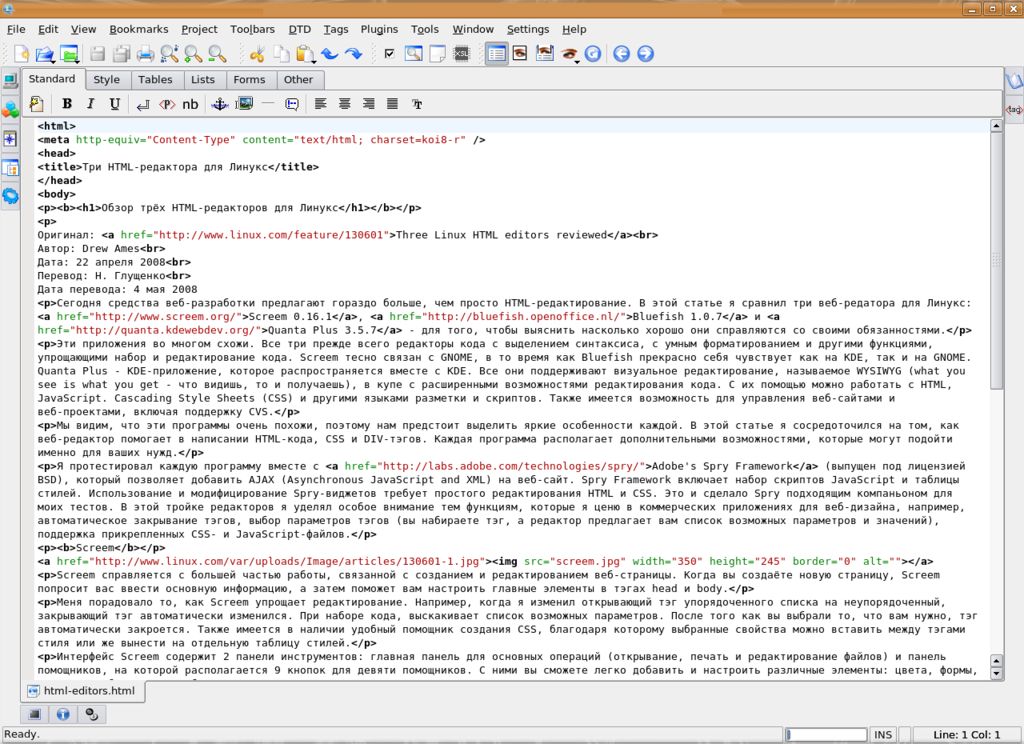Click the XSL tool icon

(x=462, y=54)
